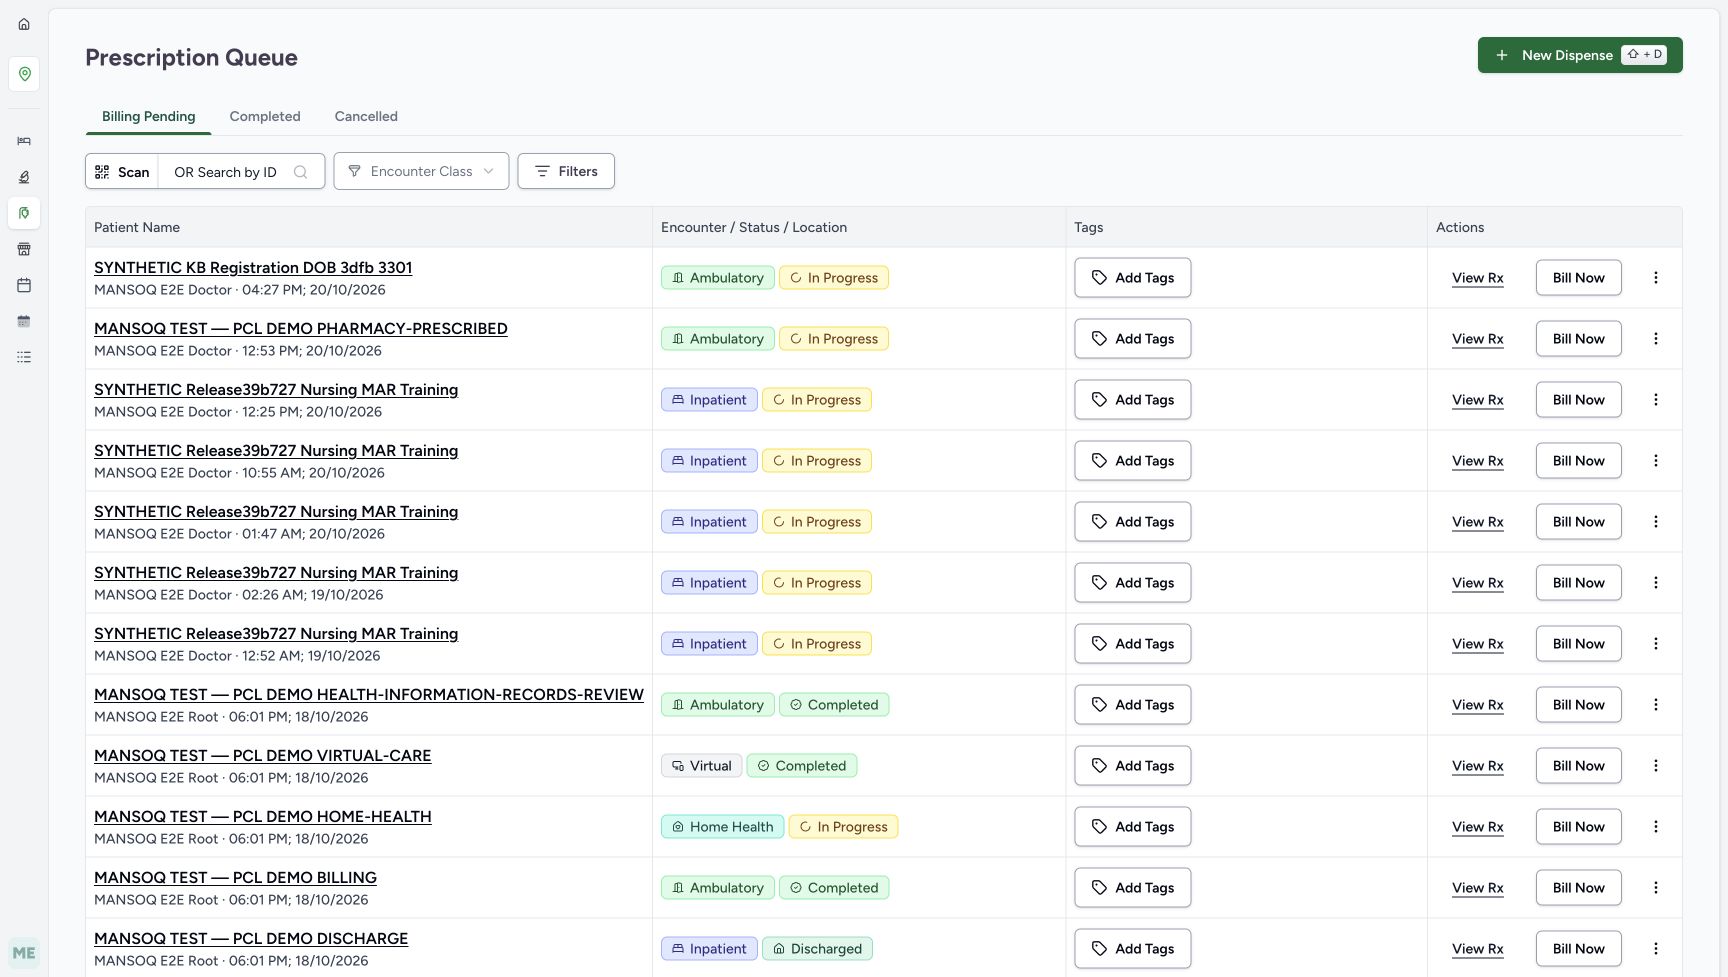Open the store icon in sidebar
This screenshot has height=977, width=1728.
24,249
